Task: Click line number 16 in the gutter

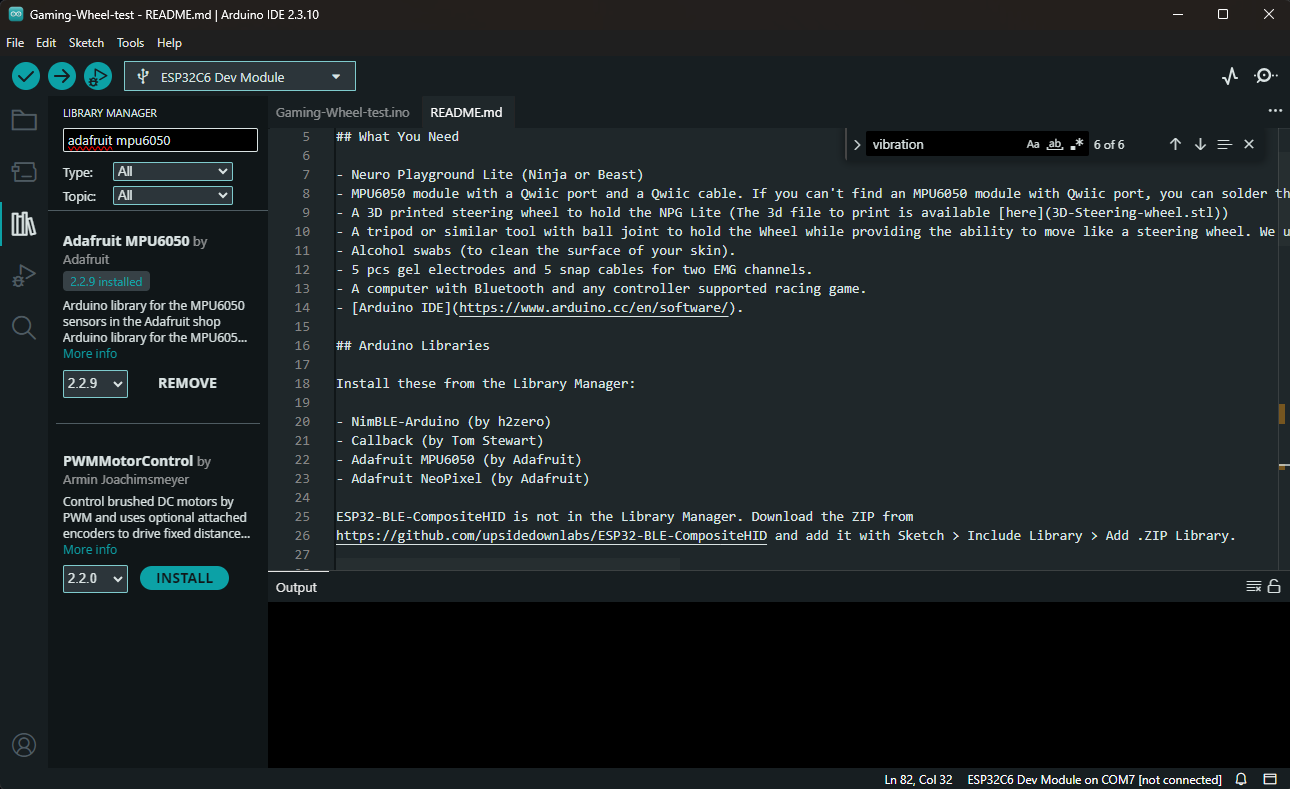Action: pyautogui.click(x=304, y=346)
